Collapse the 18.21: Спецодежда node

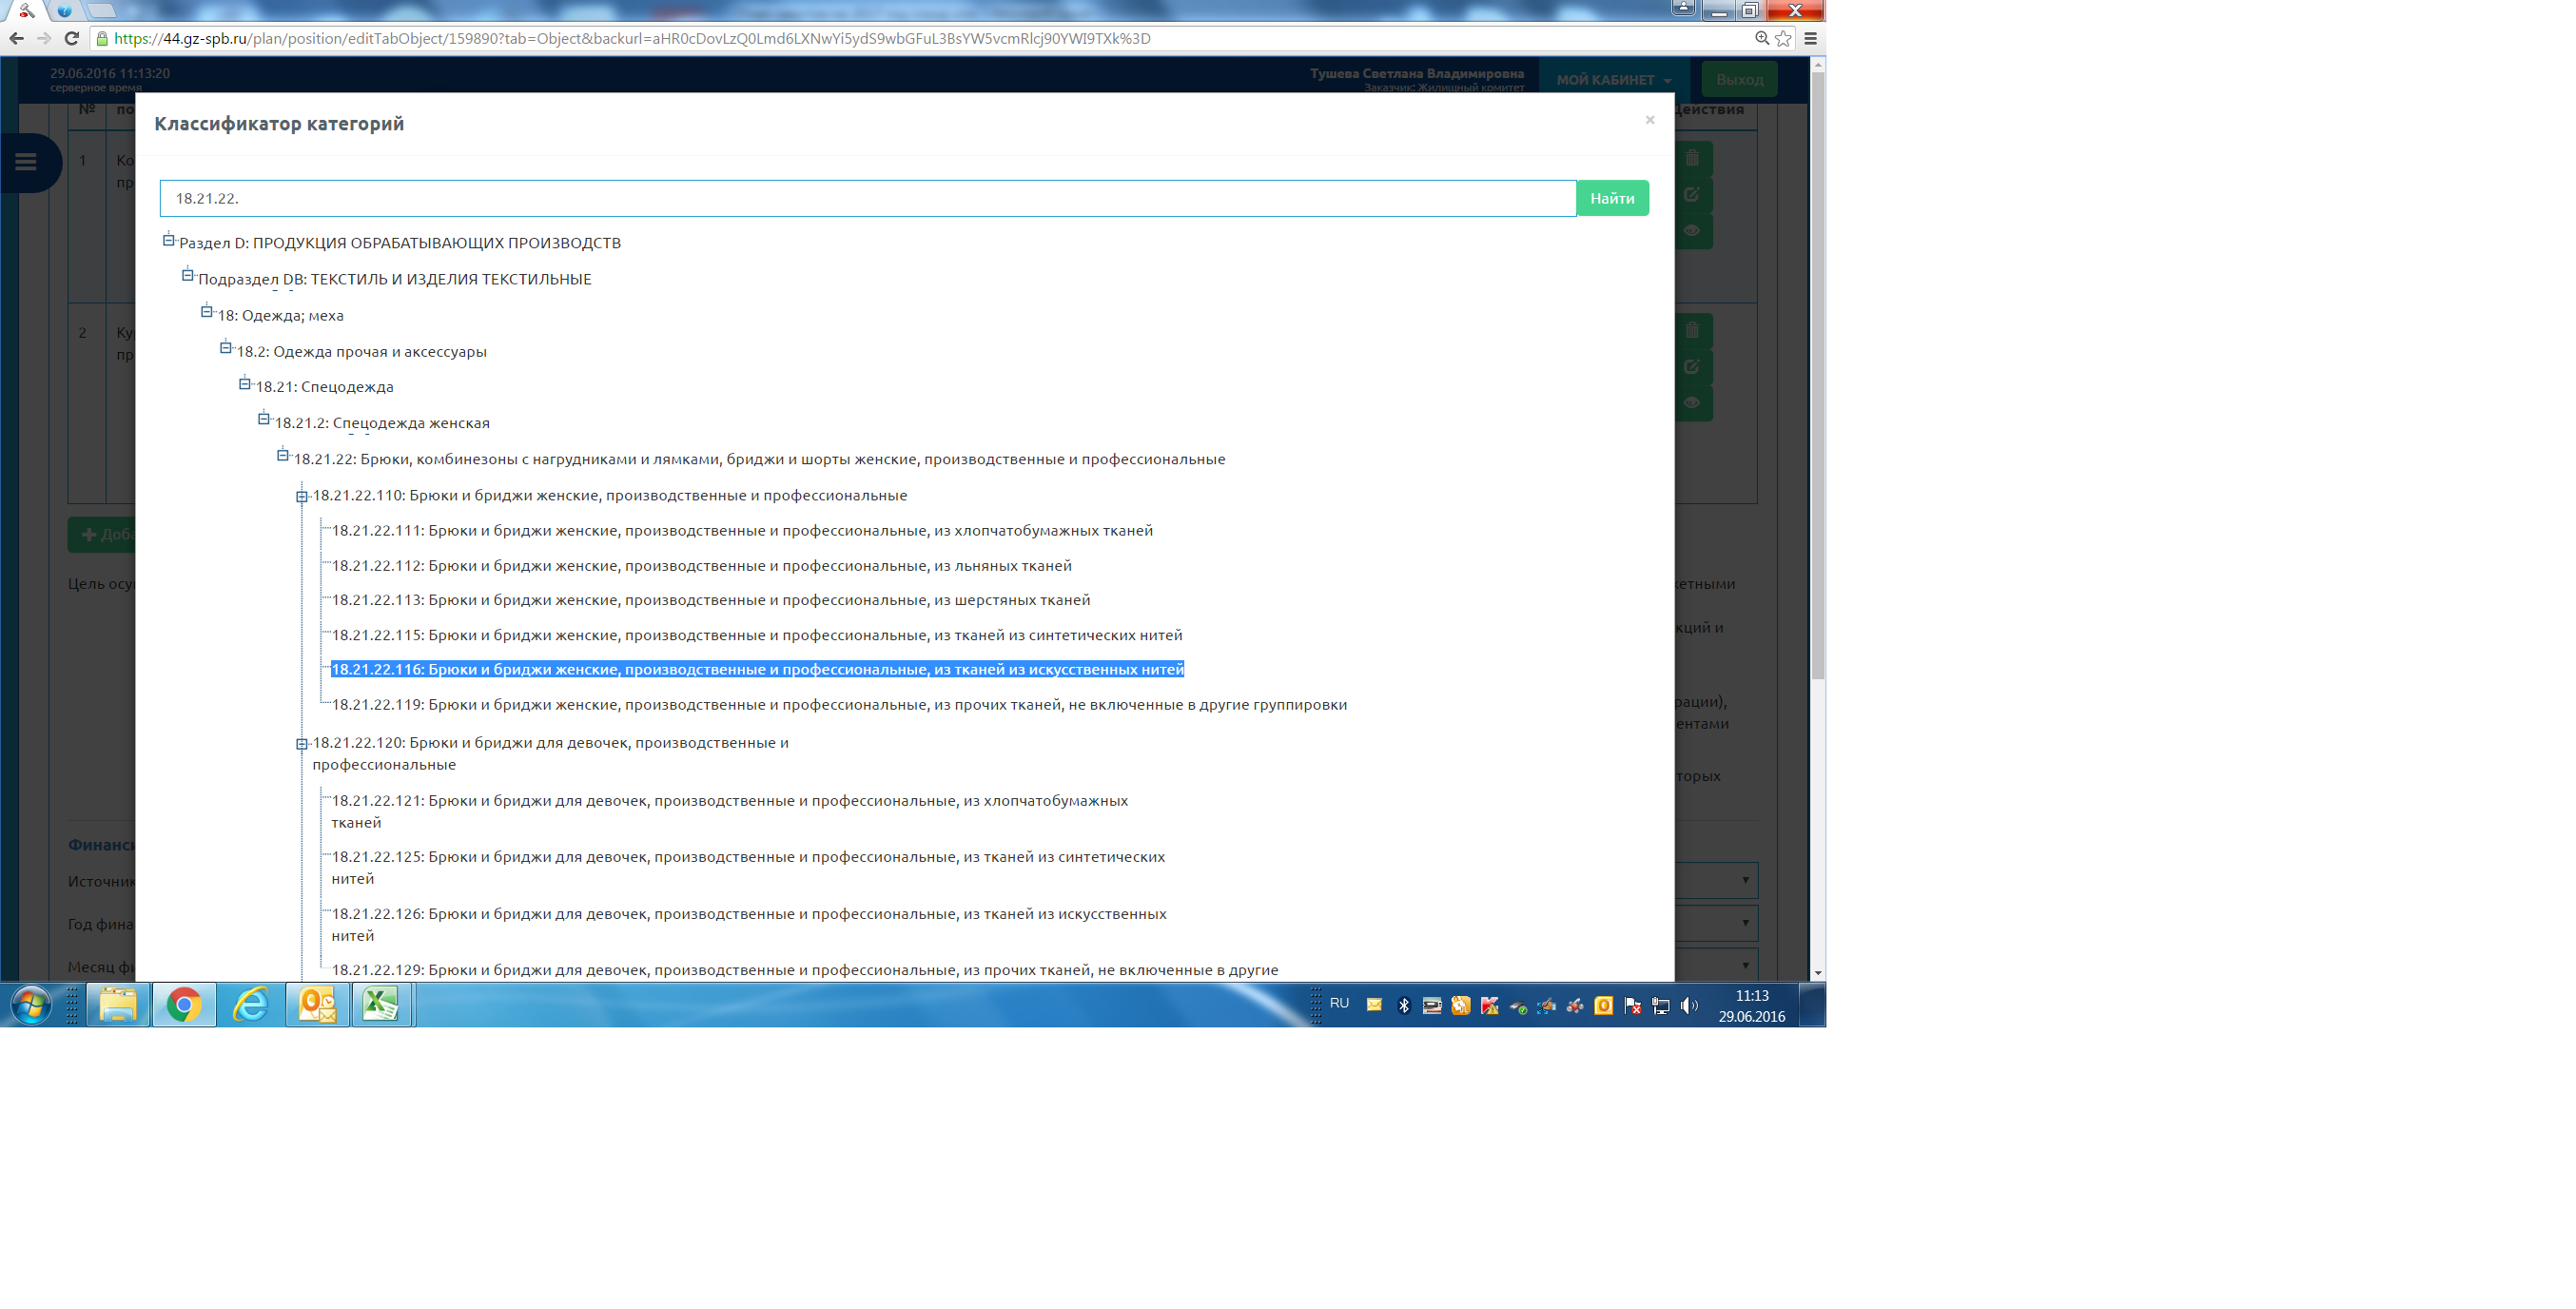click(245, 384)
